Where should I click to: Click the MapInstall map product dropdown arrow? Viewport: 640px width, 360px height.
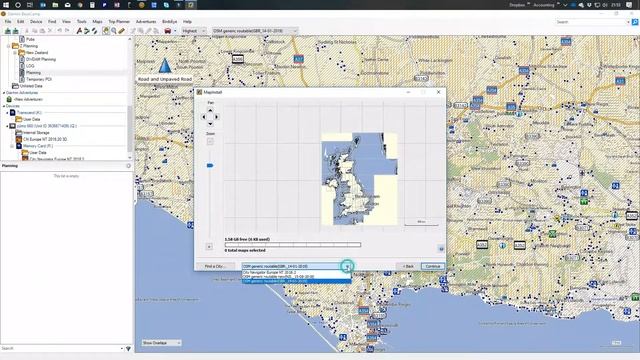(x=347, y=267)
